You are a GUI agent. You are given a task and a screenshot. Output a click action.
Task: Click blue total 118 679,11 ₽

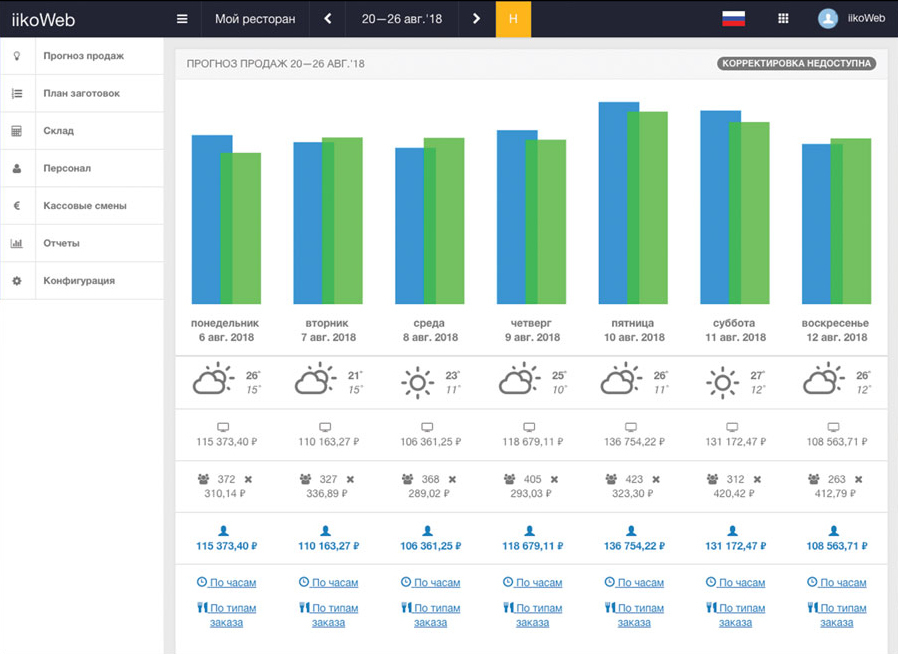pyautogui.click(x=533, y=546)
